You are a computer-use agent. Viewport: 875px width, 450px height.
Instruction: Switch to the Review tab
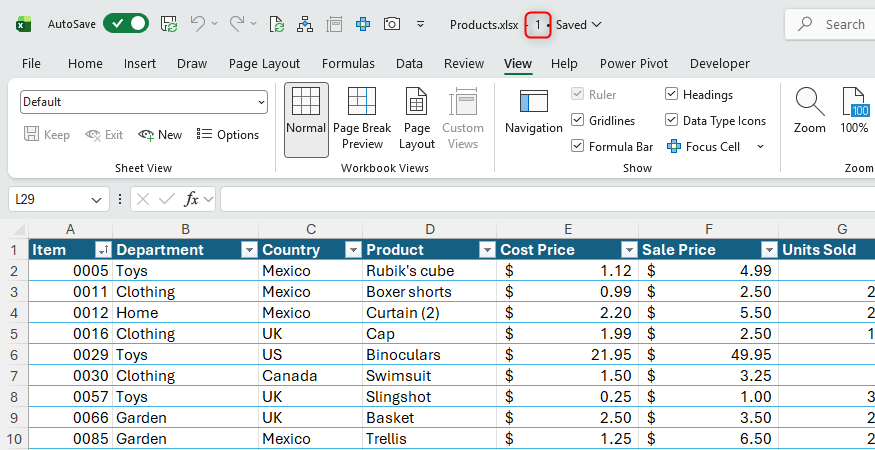(464, 64)
